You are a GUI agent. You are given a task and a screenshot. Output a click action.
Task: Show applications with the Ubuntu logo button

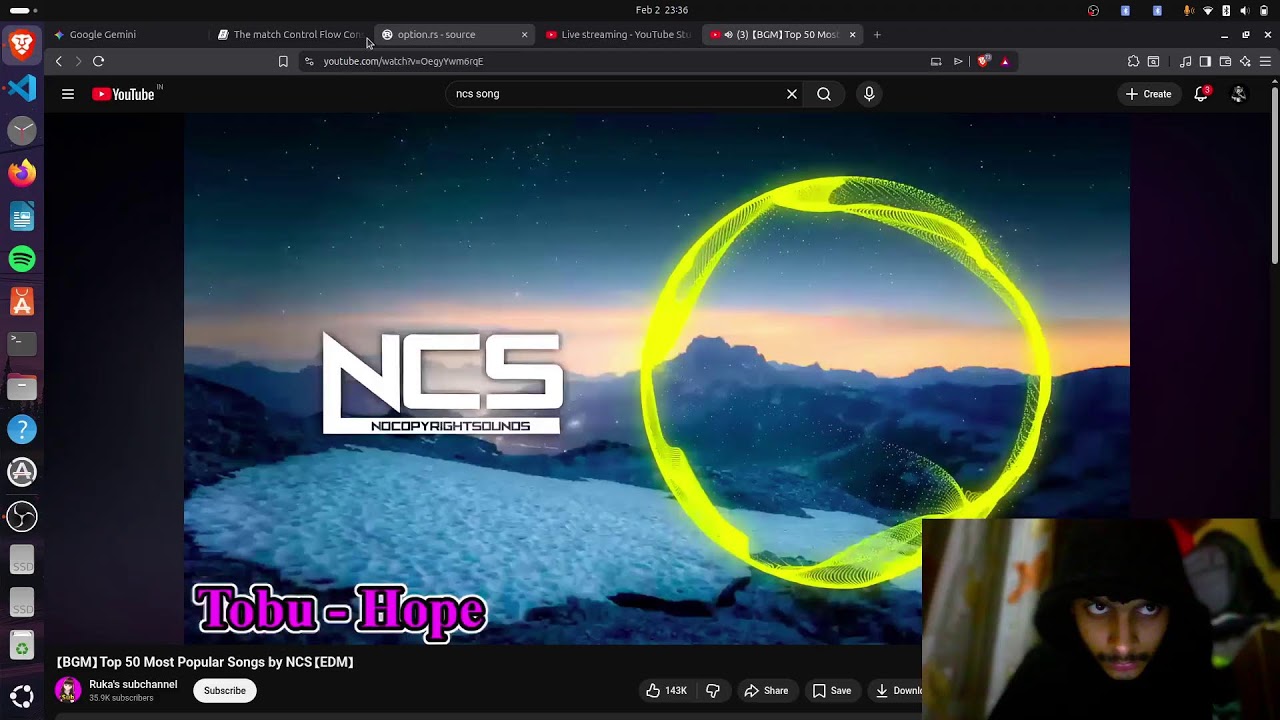[22, 695]
